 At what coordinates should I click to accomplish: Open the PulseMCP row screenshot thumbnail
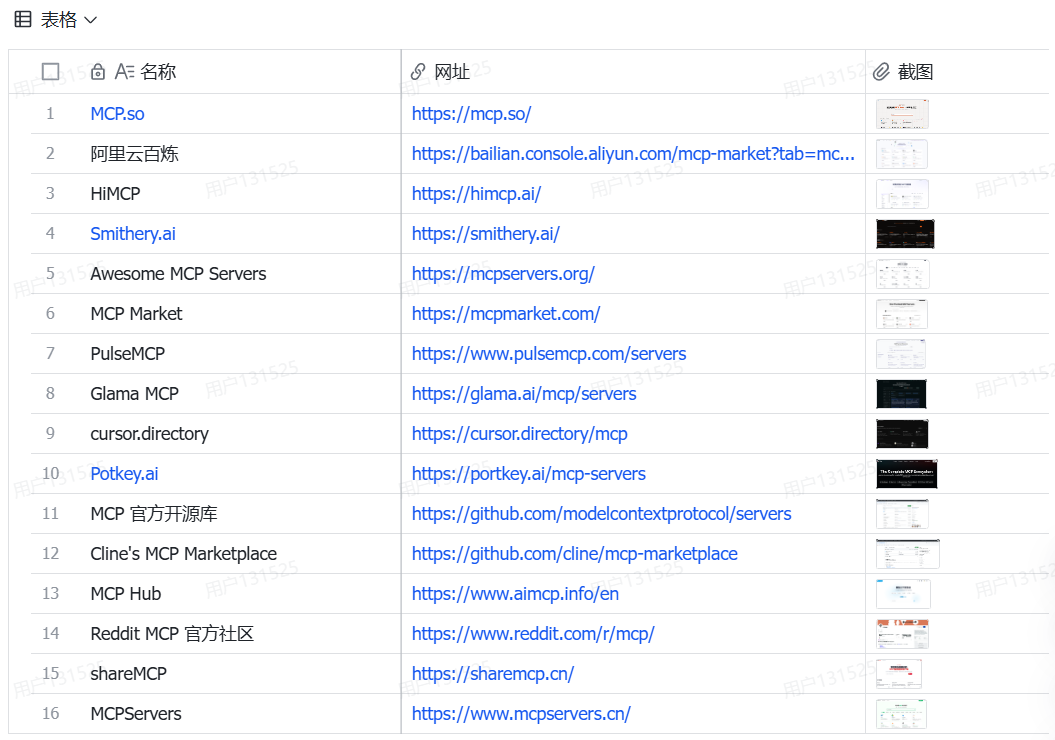(901, 354)
